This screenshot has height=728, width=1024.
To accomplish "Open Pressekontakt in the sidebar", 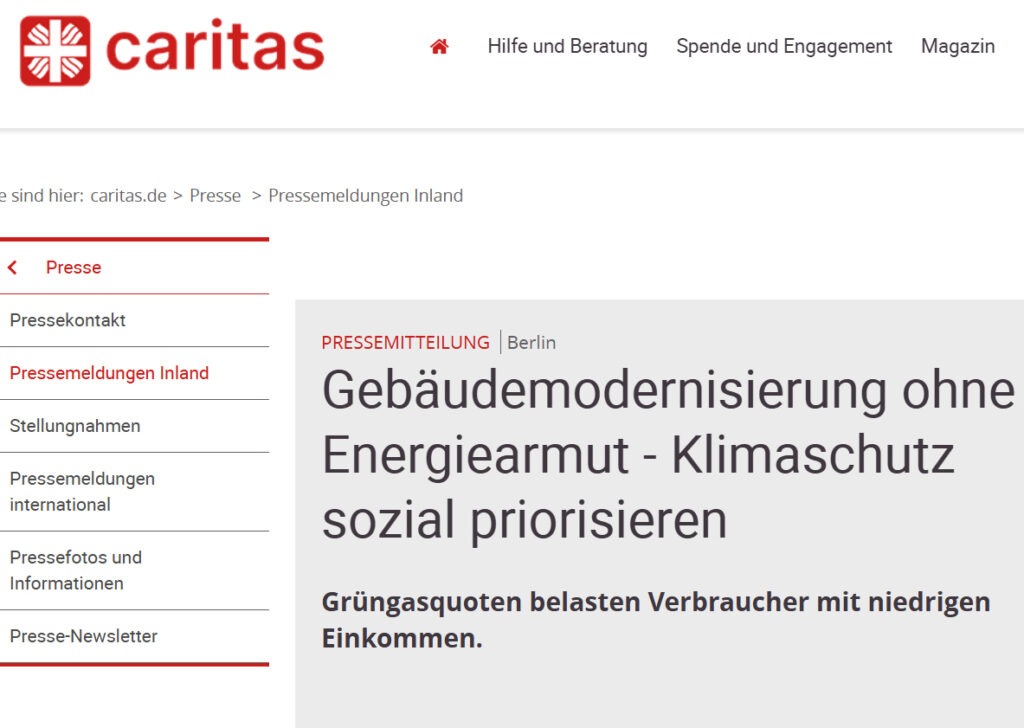I will click(x=68, y=320).
